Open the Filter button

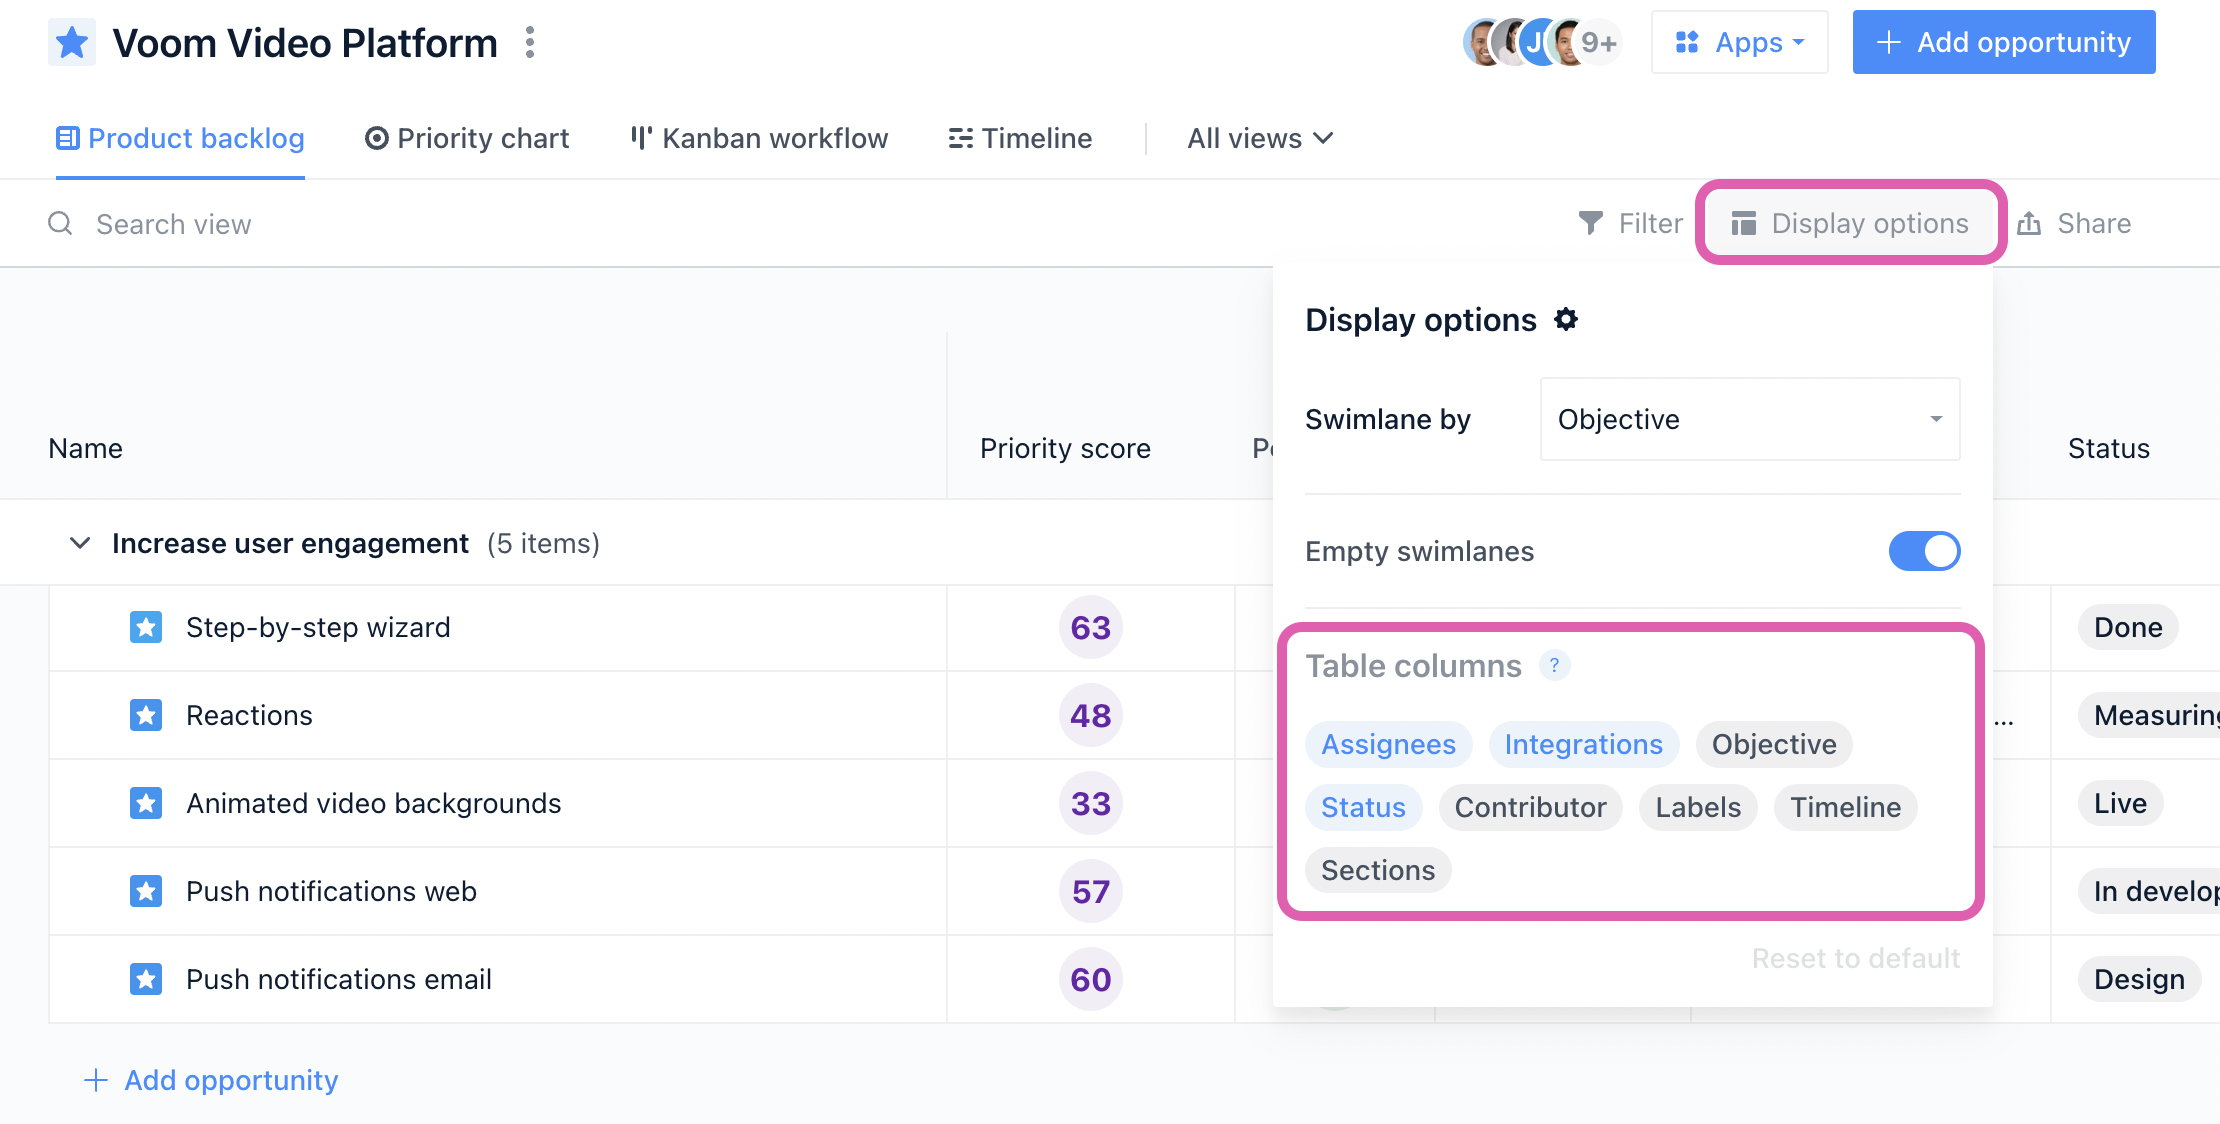pyautogui.click(x=1630, y=223)
